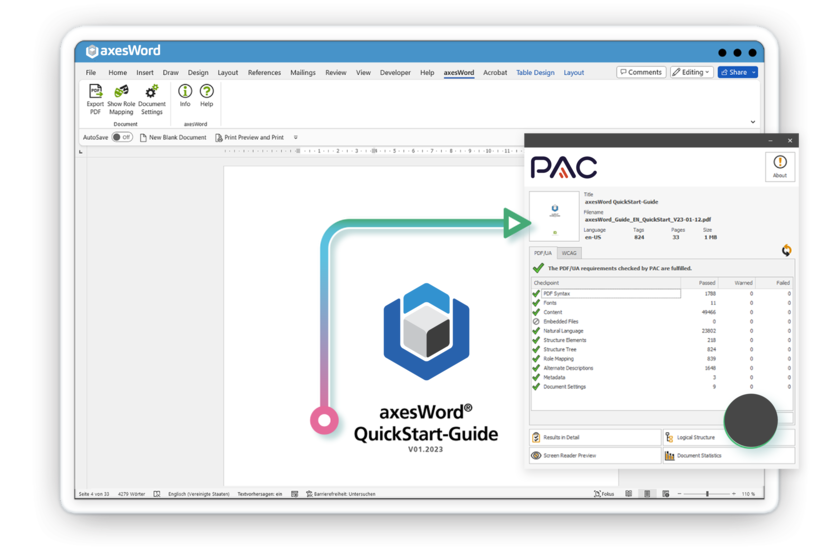The width and height of the screenshot is (840, 559).
Task: Click Results in Detail button in PAC
Action: pyautogui.click(x=595, y=437)
